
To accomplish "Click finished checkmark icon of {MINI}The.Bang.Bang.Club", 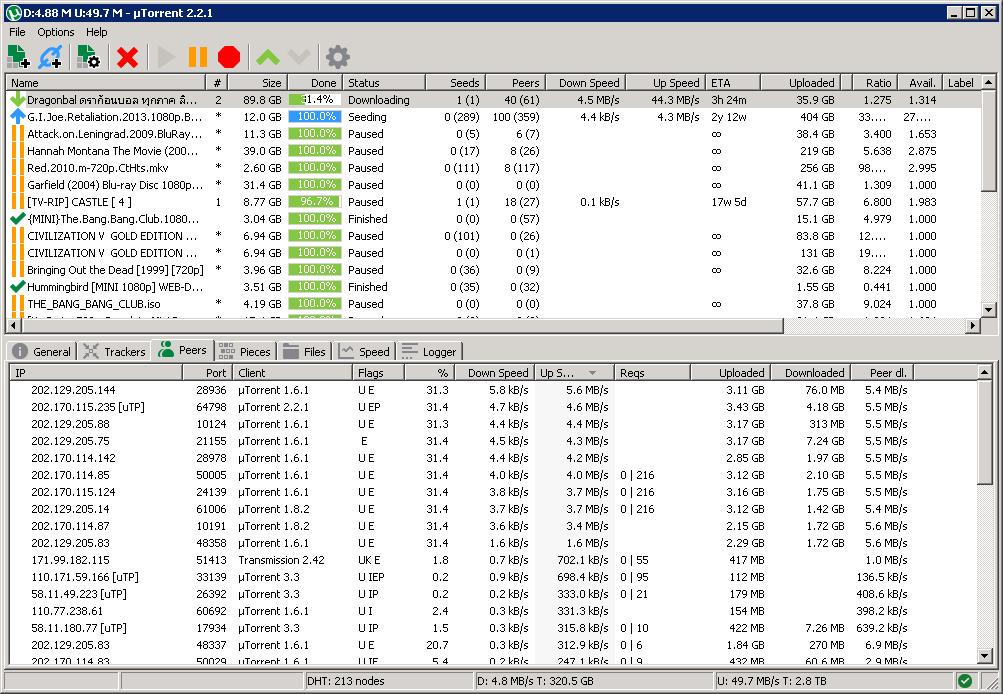I will (17, 219).
